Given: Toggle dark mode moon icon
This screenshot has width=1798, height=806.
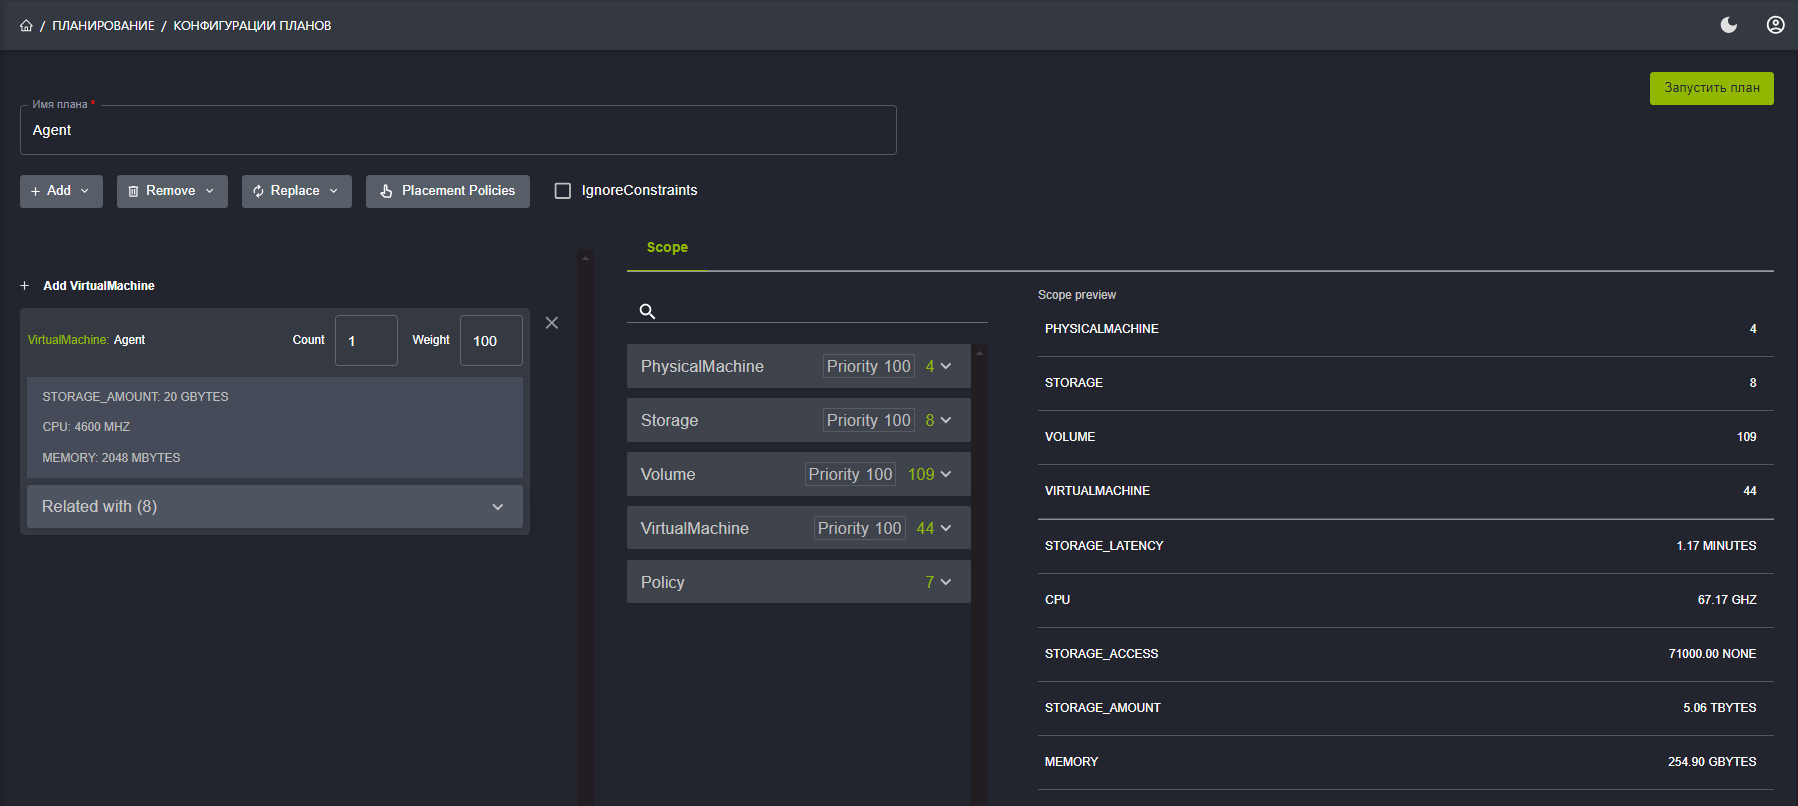Looking at the screenshot, I should point(1729,25).
